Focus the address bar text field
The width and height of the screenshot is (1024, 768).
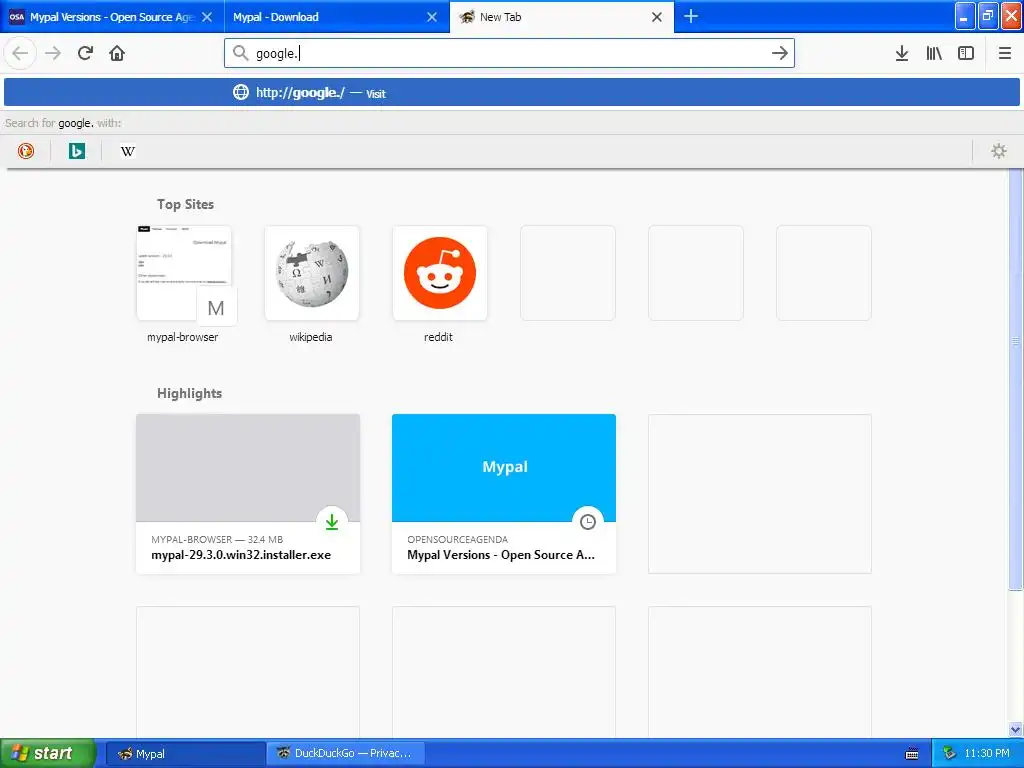pyautogui.click(x=509, y=53)
